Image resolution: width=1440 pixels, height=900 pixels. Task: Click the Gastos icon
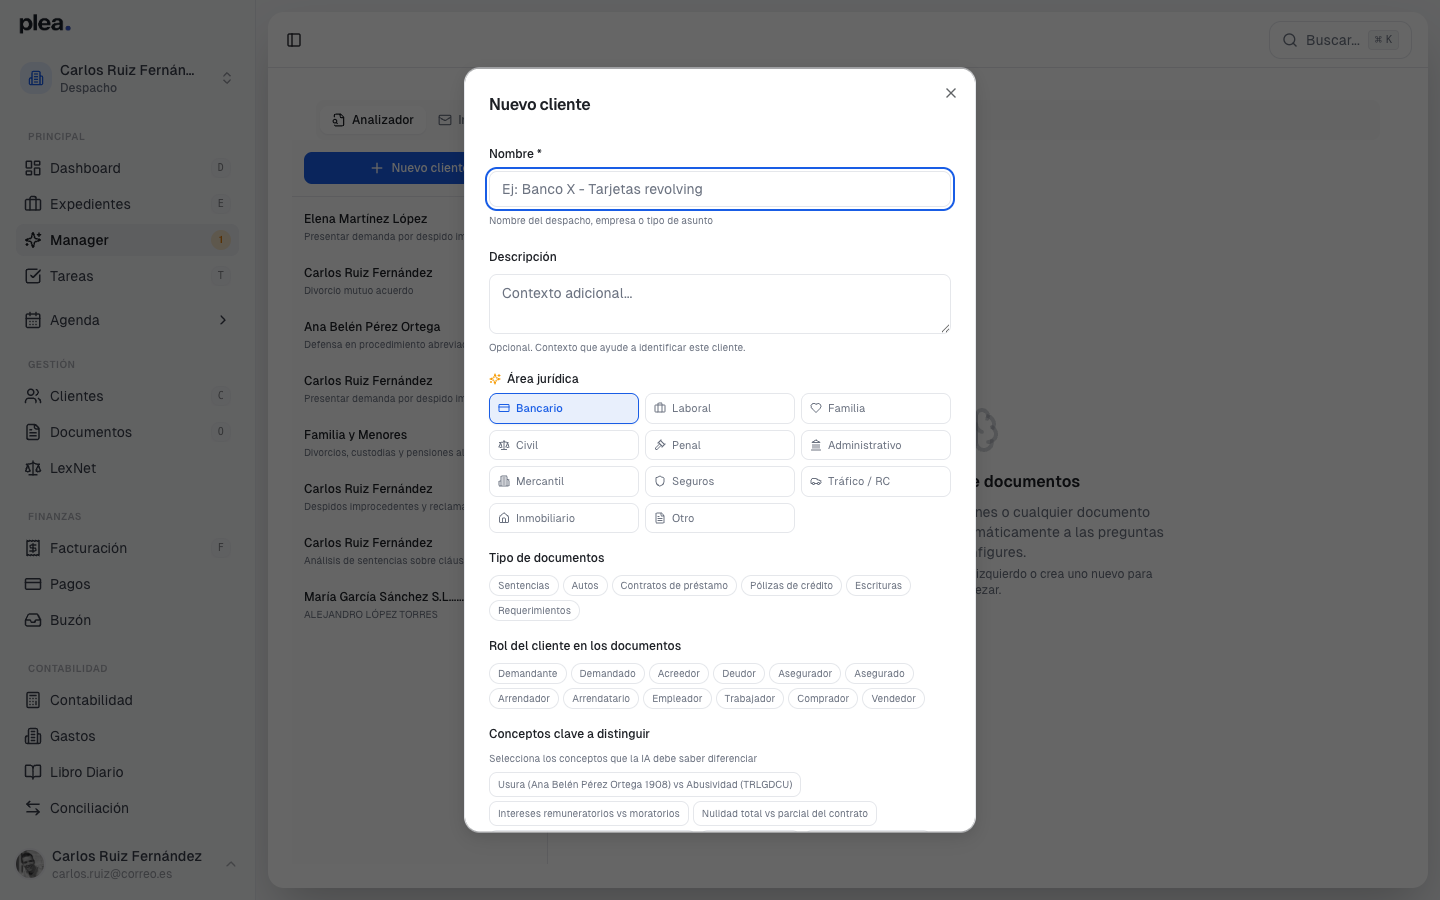point(33,736)
